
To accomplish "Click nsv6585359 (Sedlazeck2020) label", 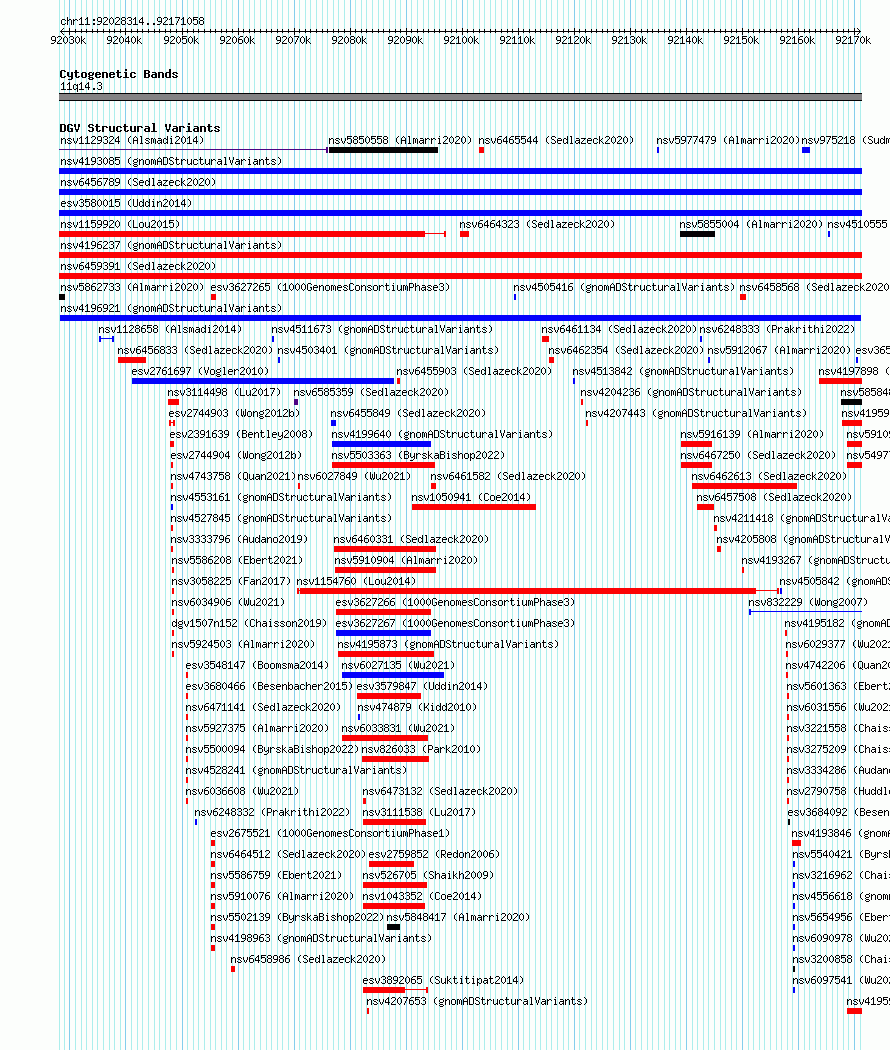I will (x=371, y=392).
